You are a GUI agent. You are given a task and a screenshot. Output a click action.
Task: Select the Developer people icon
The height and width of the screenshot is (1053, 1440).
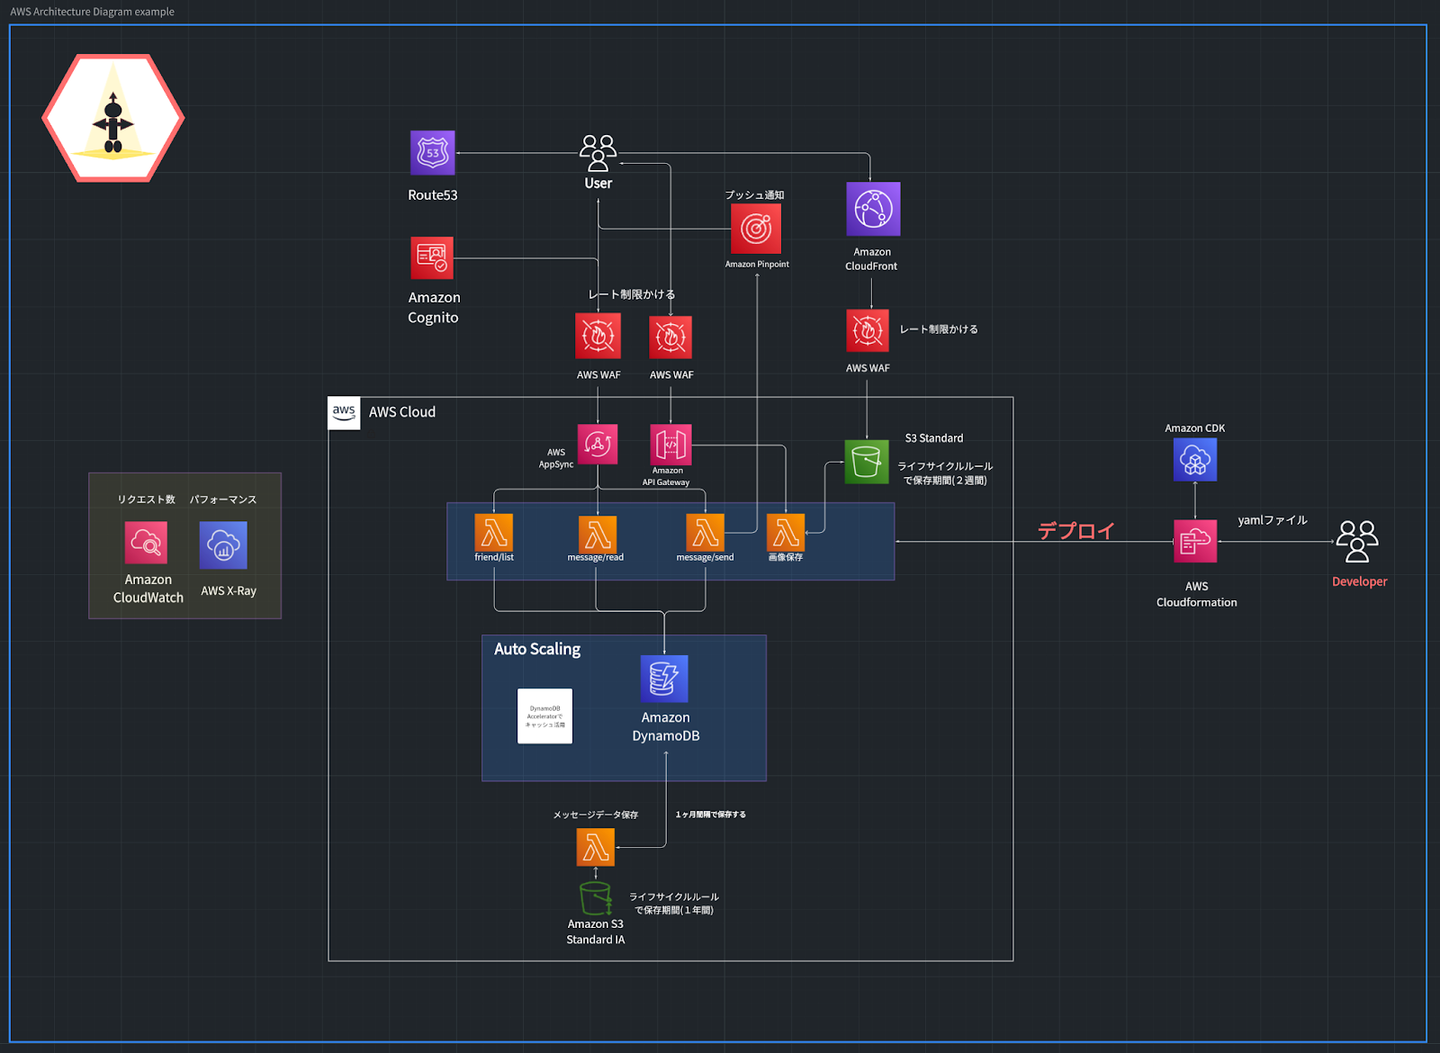click(1357, 541)
